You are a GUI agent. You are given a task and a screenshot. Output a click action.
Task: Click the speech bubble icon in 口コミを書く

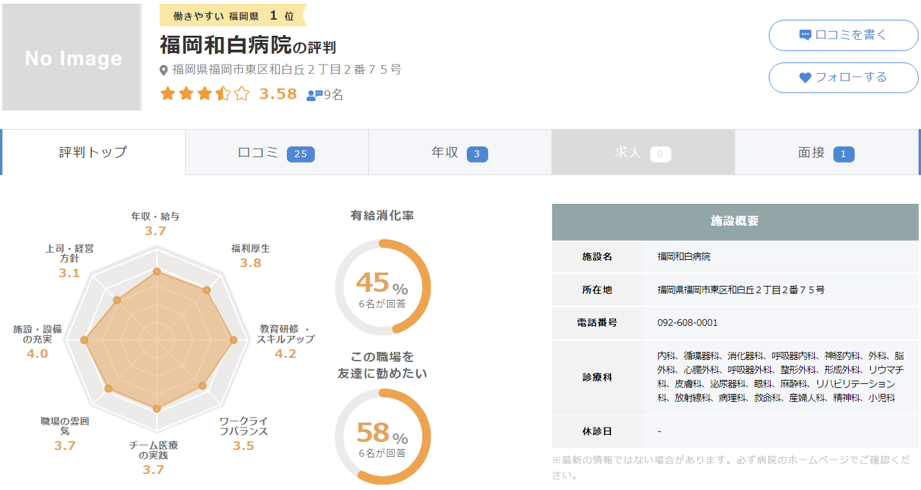coord(805,35)
